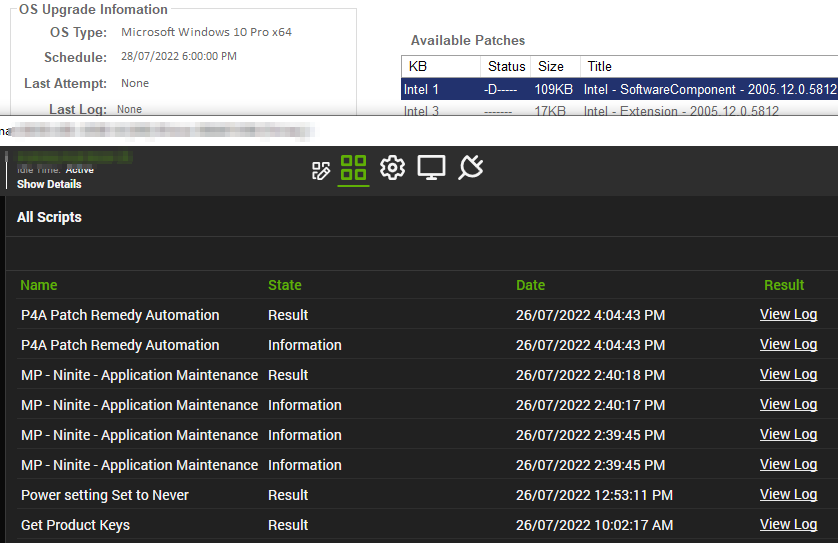
Task: Open the gear settings icon
Action: pyautogui.click(x=392, y=168)
